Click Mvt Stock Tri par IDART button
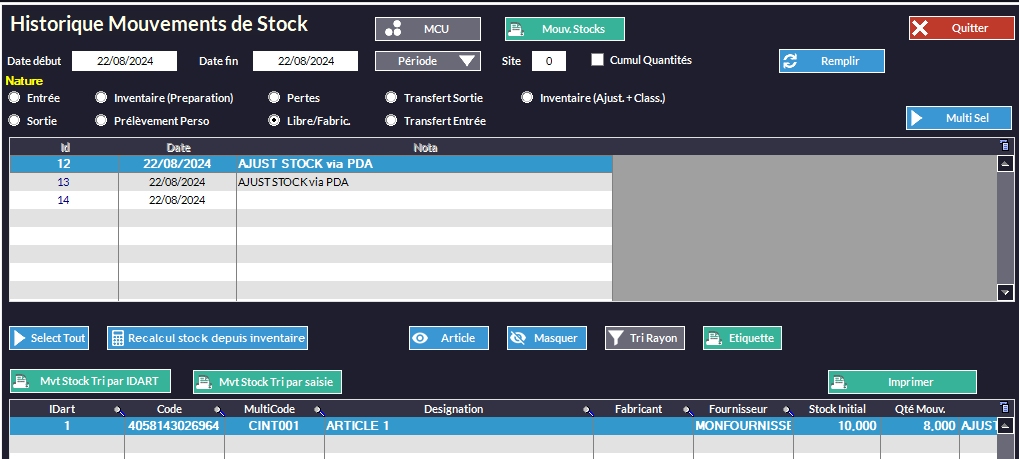The height and width of the screenshot is (459, 1019). 91,381
